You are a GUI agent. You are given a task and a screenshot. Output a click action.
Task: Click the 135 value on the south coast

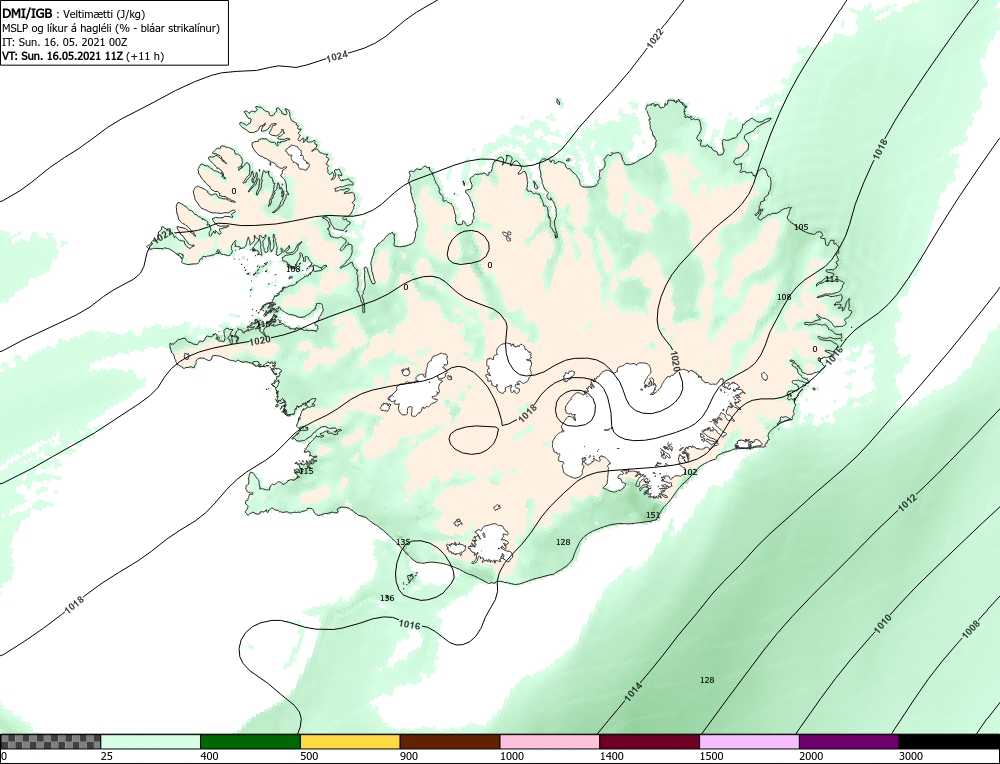(403, 543)
